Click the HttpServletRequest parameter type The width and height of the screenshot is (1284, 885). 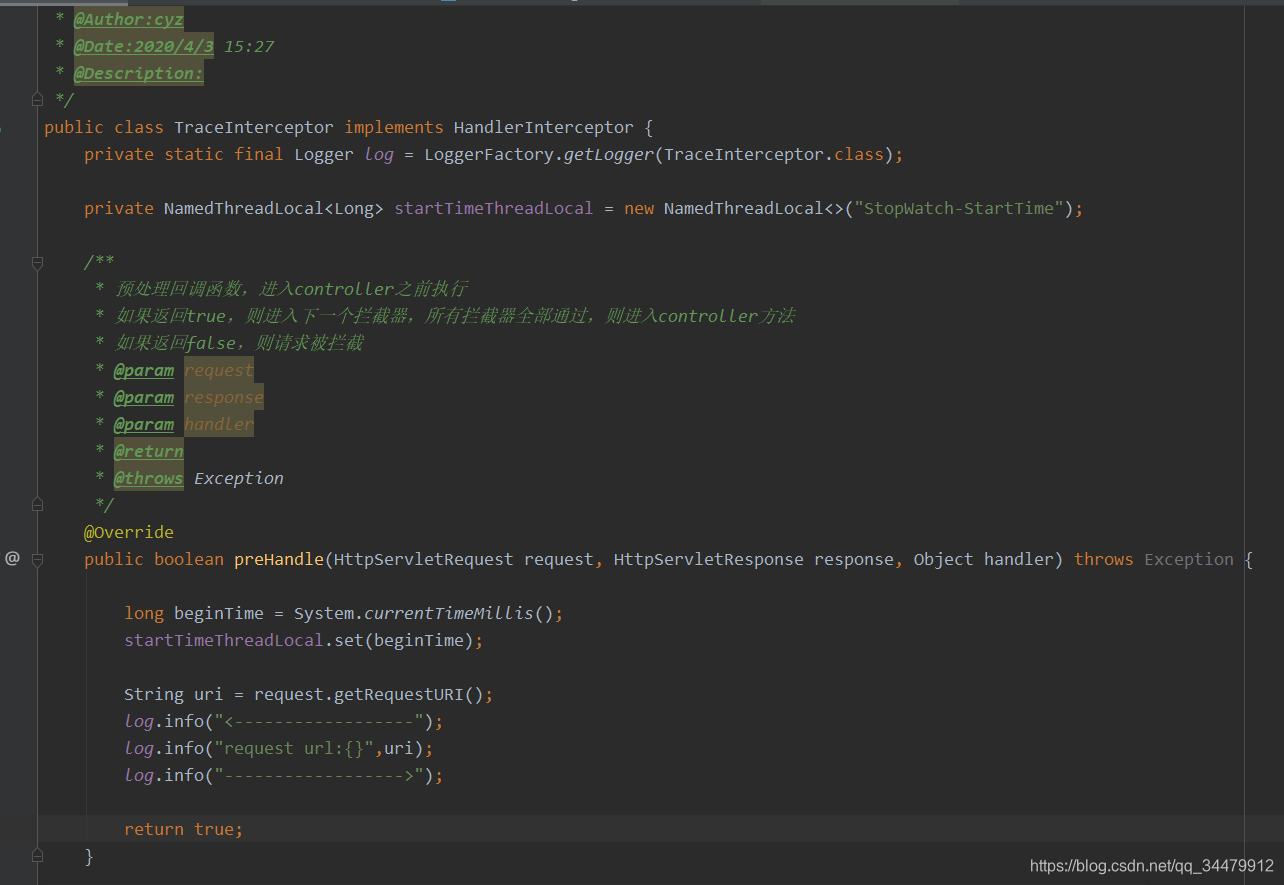424,559
